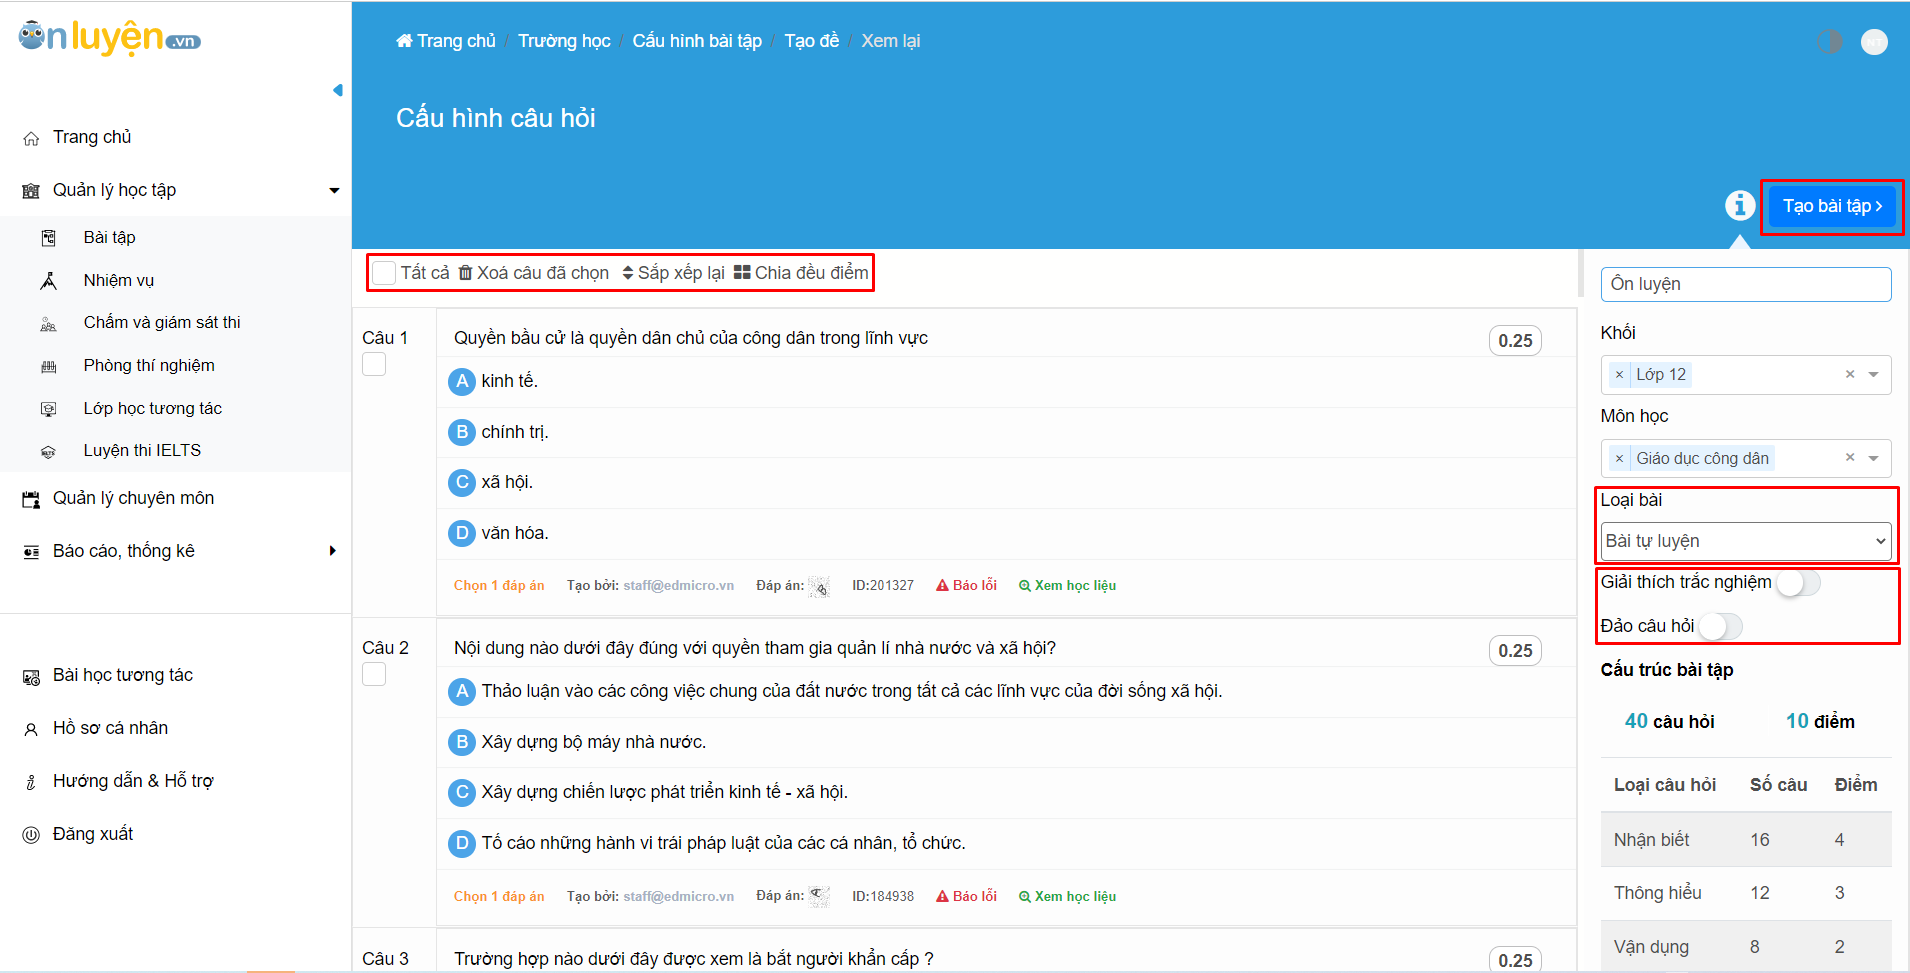1910x973 pixels.
Task: Open Đăng xuất to log out
Action: tap(93, 834)
